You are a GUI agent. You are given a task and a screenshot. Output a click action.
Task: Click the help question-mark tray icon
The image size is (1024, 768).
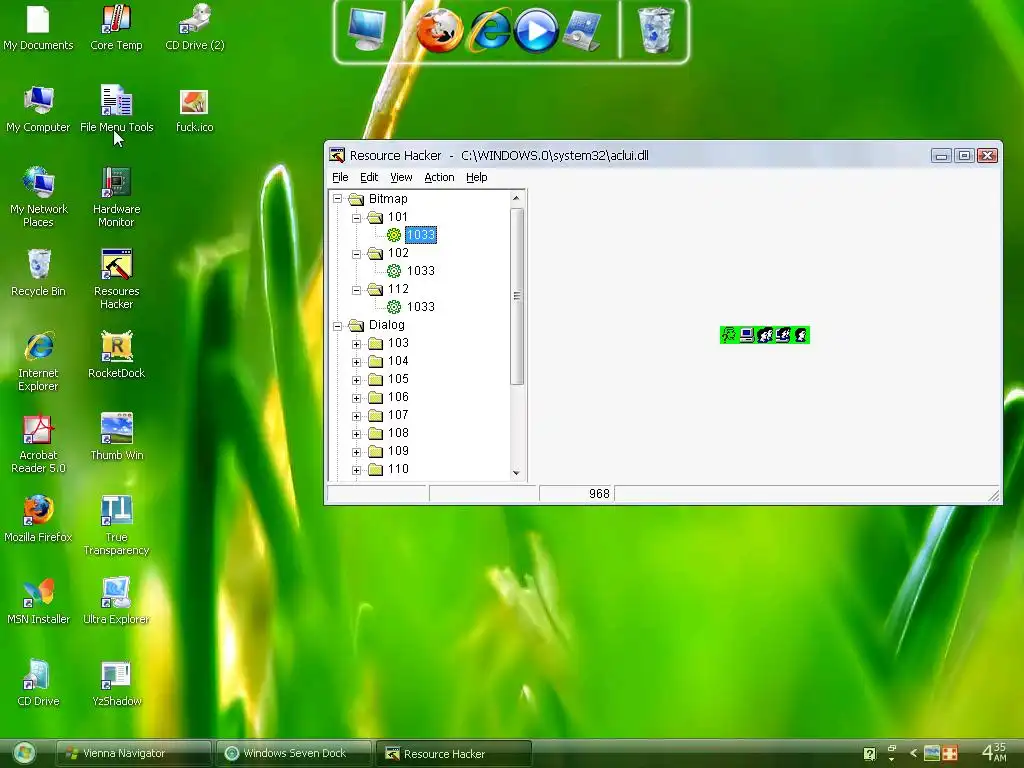pyautogui.click(x=869, y=754)
